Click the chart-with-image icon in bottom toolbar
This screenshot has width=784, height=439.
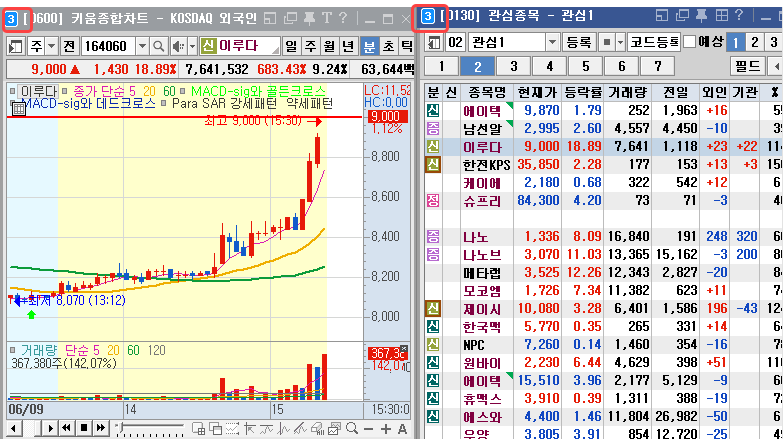point(334,428)
